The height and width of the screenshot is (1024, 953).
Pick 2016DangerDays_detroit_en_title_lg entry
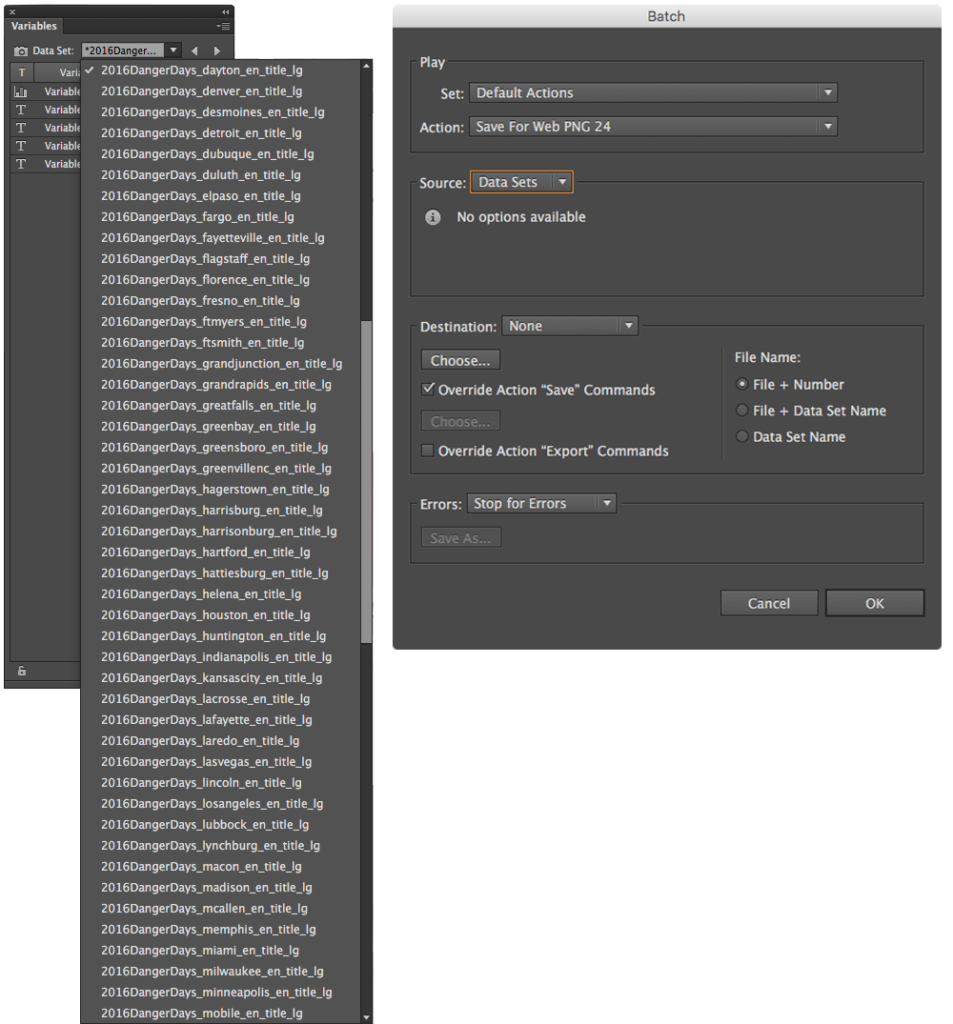pyautogui.click(x=201, y=133)
